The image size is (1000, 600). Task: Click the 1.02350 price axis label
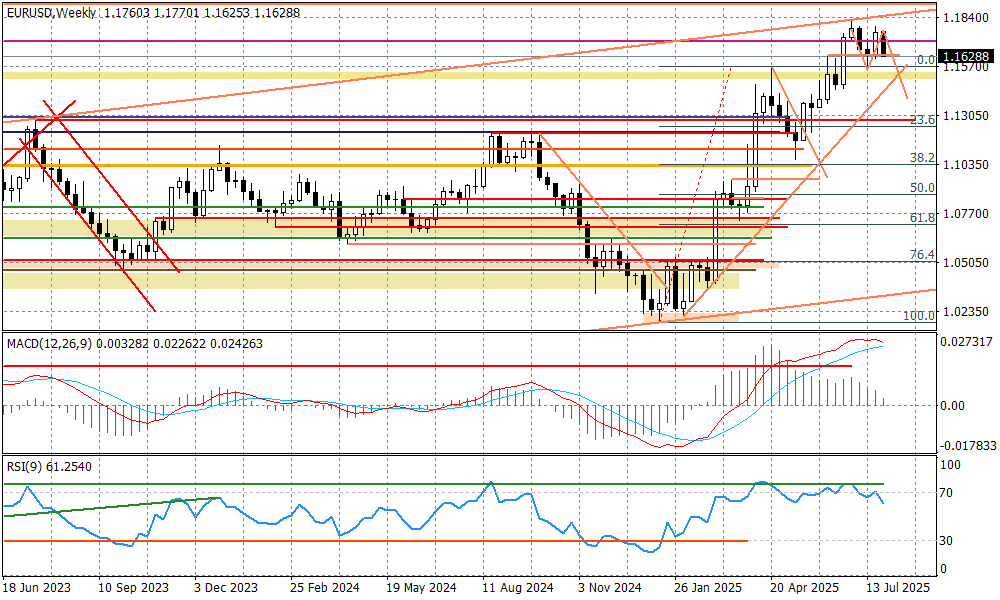point(965,312)
